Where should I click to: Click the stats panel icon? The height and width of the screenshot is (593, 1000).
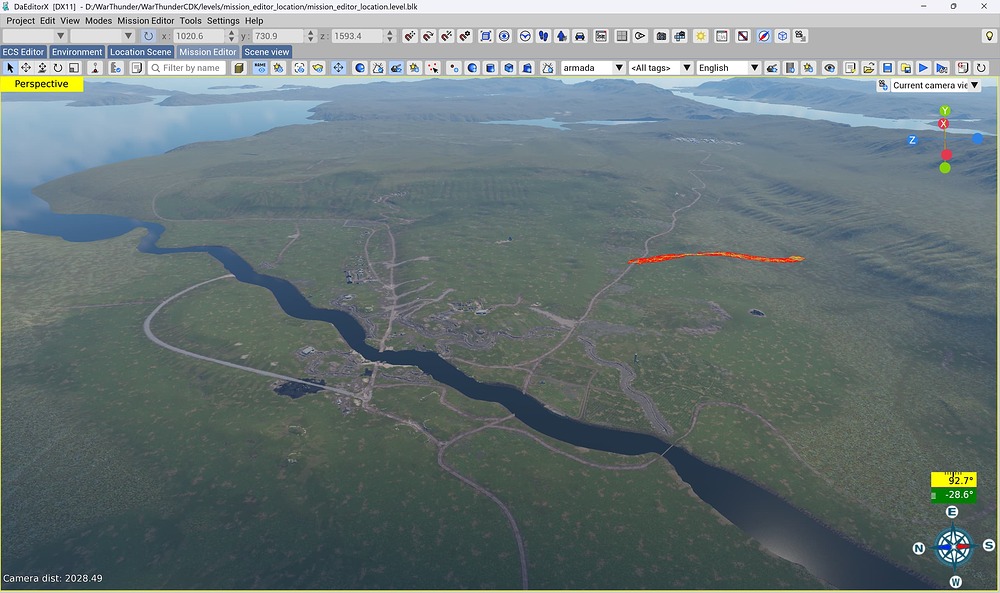tap(601, 36)
